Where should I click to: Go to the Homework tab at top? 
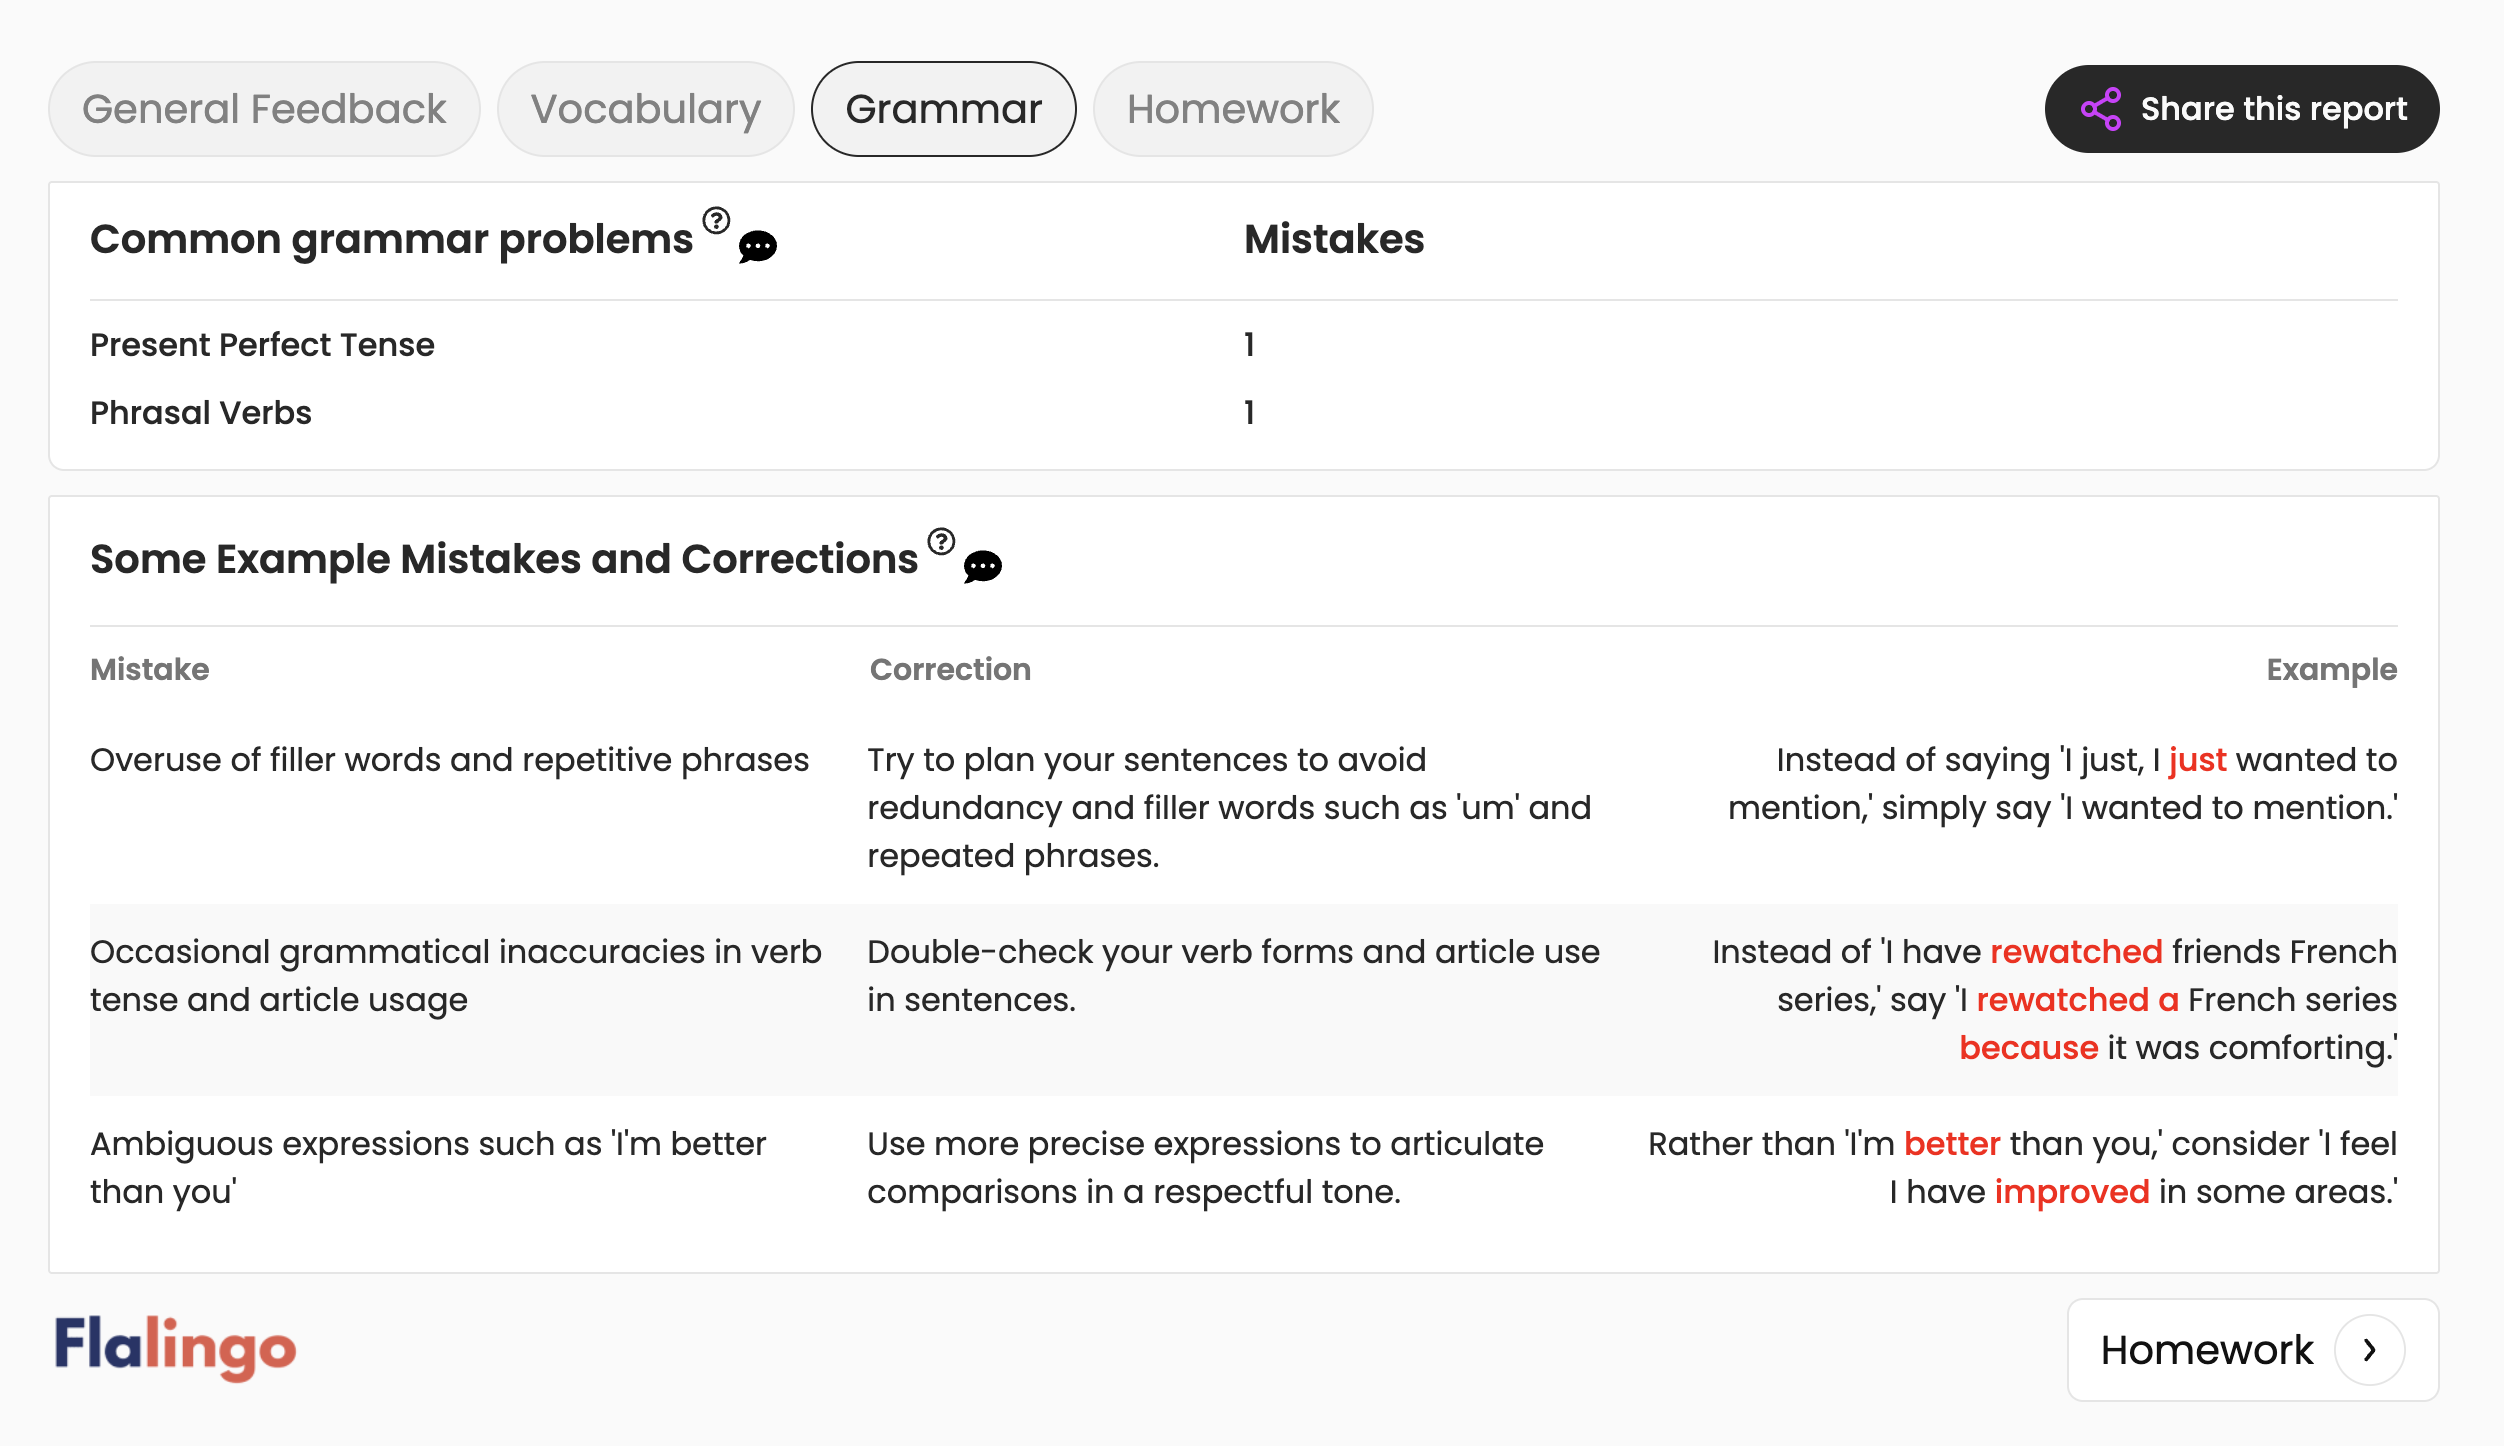pyautogui.click(x=1233, y=109)
